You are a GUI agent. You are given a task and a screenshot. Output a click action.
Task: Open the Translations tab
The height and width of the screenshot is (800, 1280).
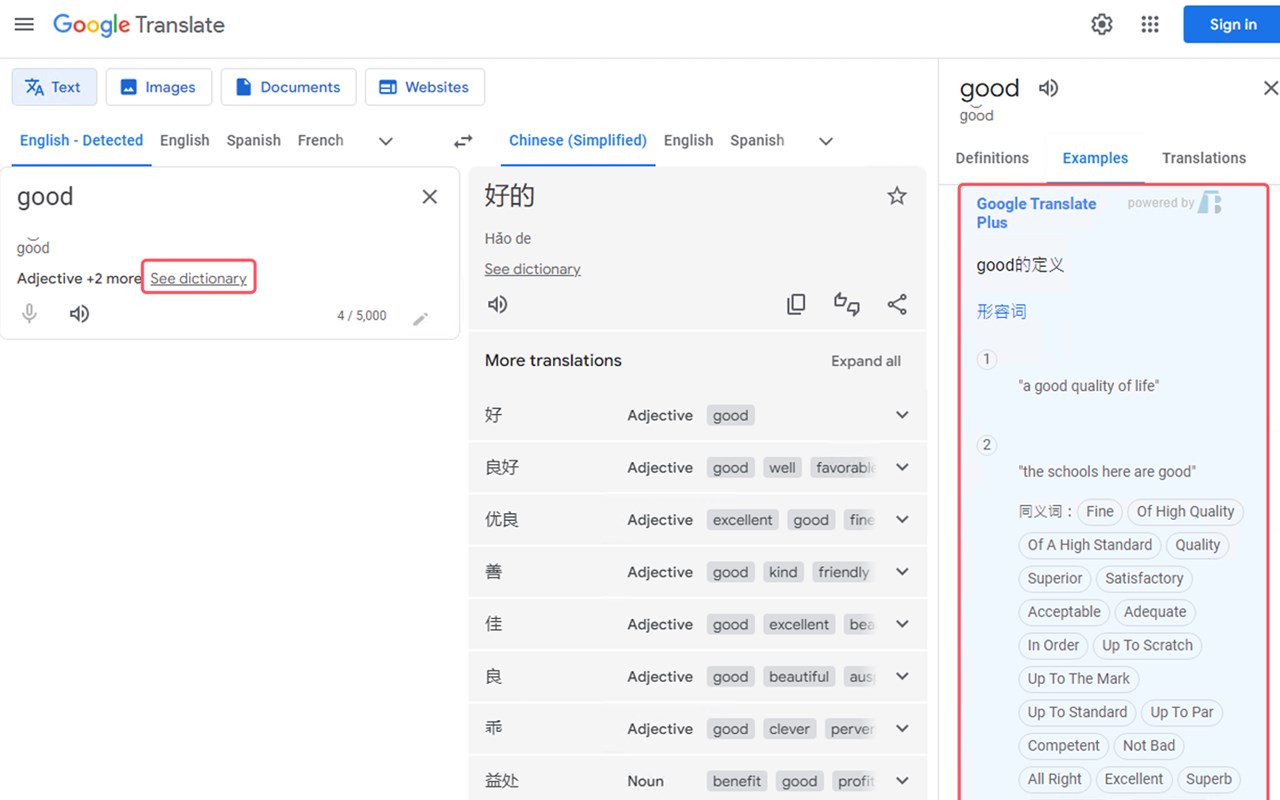1204,158
